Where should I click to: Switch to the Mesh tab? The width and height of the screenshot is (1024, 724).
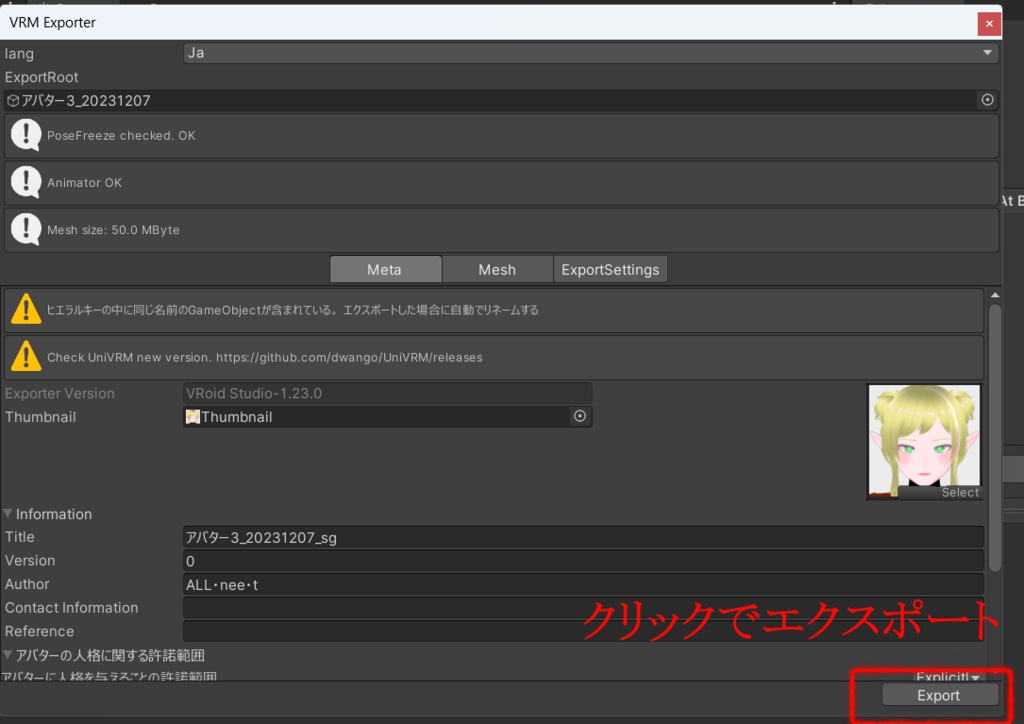coord(497,269)
